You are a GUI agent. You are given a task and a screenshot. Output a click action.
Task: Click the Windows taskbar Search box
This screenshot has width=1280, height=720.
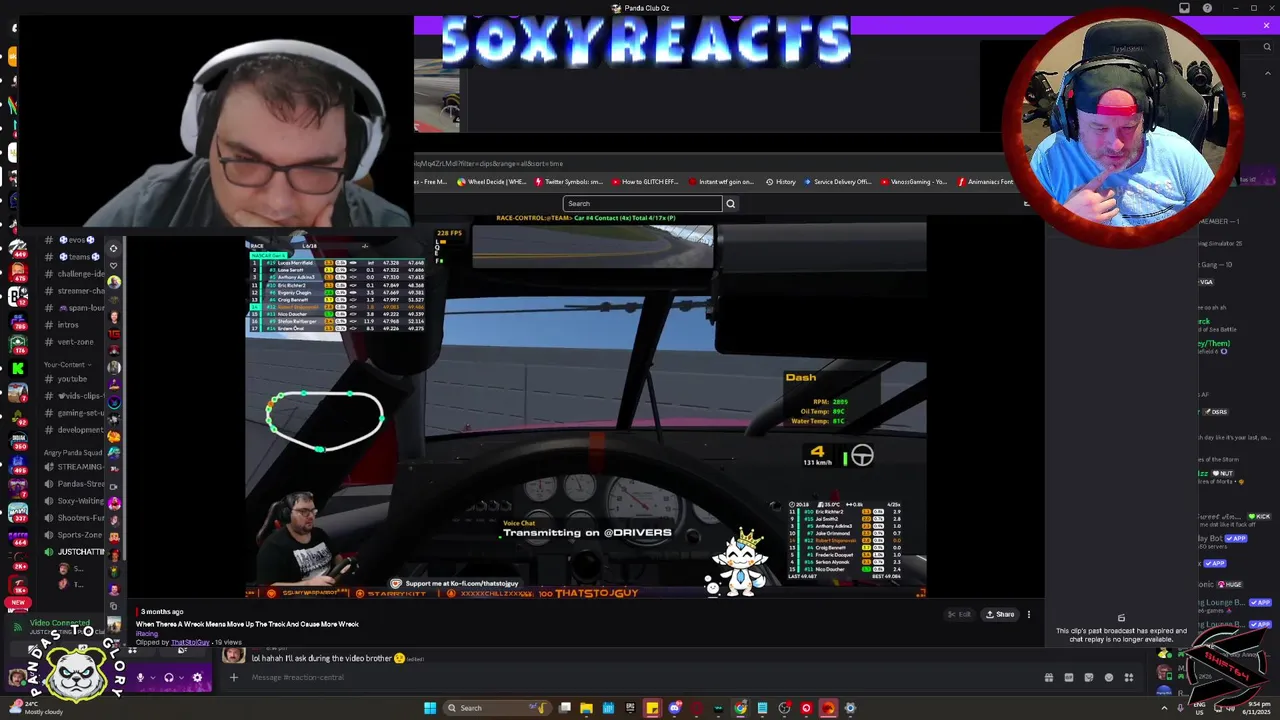pos(498,708)
